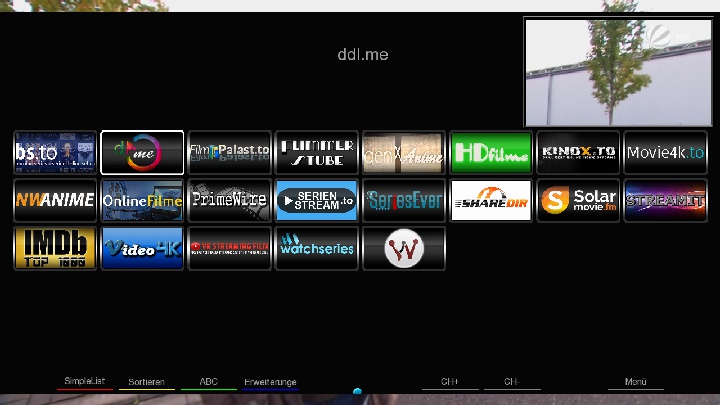Select the ddl.me tile
Image resolution: width=720 pixels, height=405 pixels.
(142, 153)
